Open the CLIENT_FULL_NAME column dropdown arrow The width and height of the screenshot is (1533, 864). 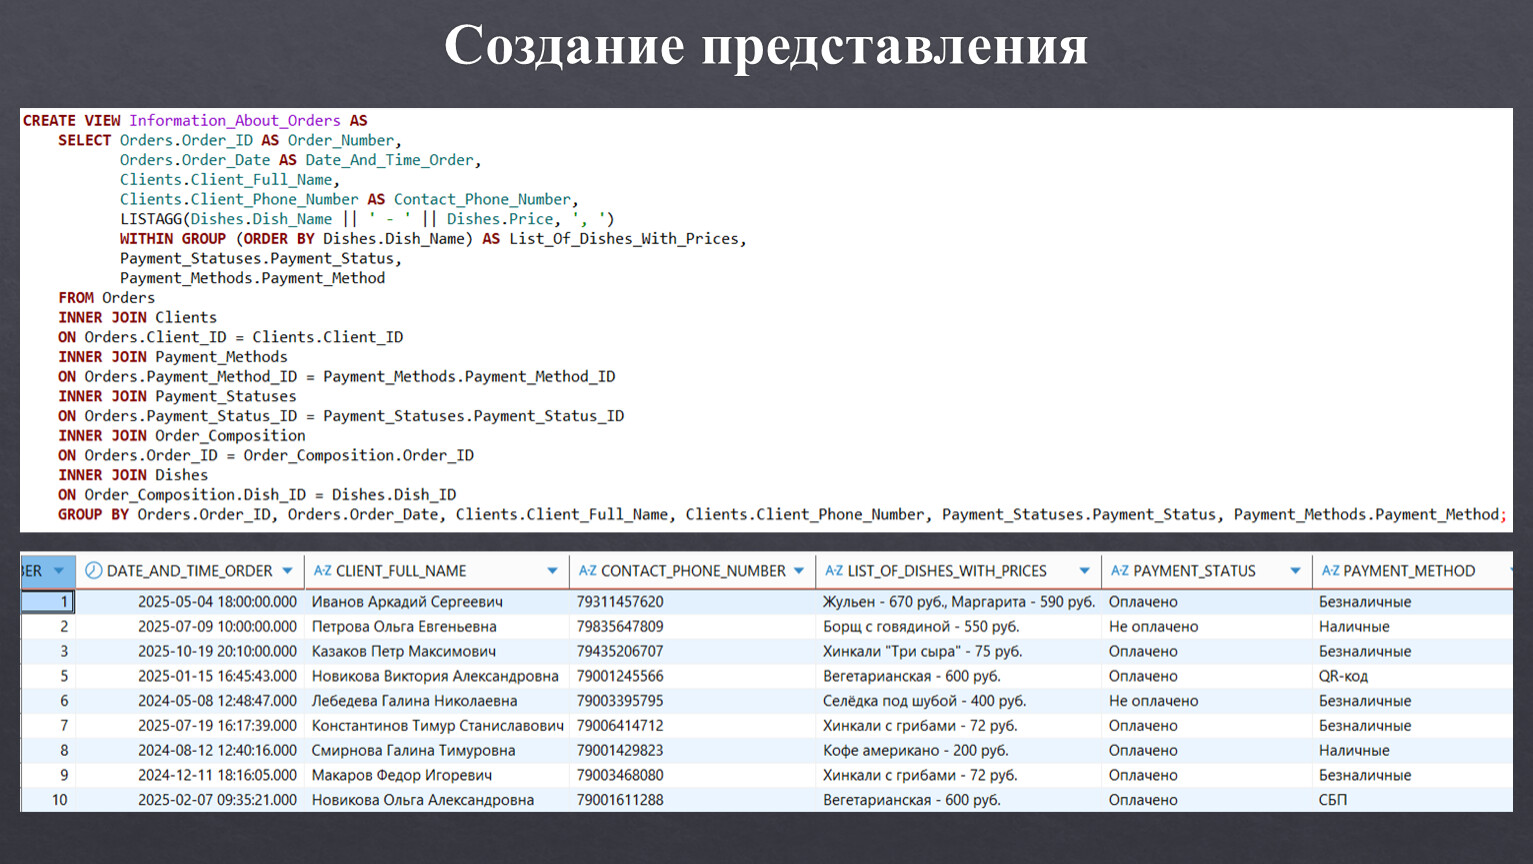tap(552, 571)
